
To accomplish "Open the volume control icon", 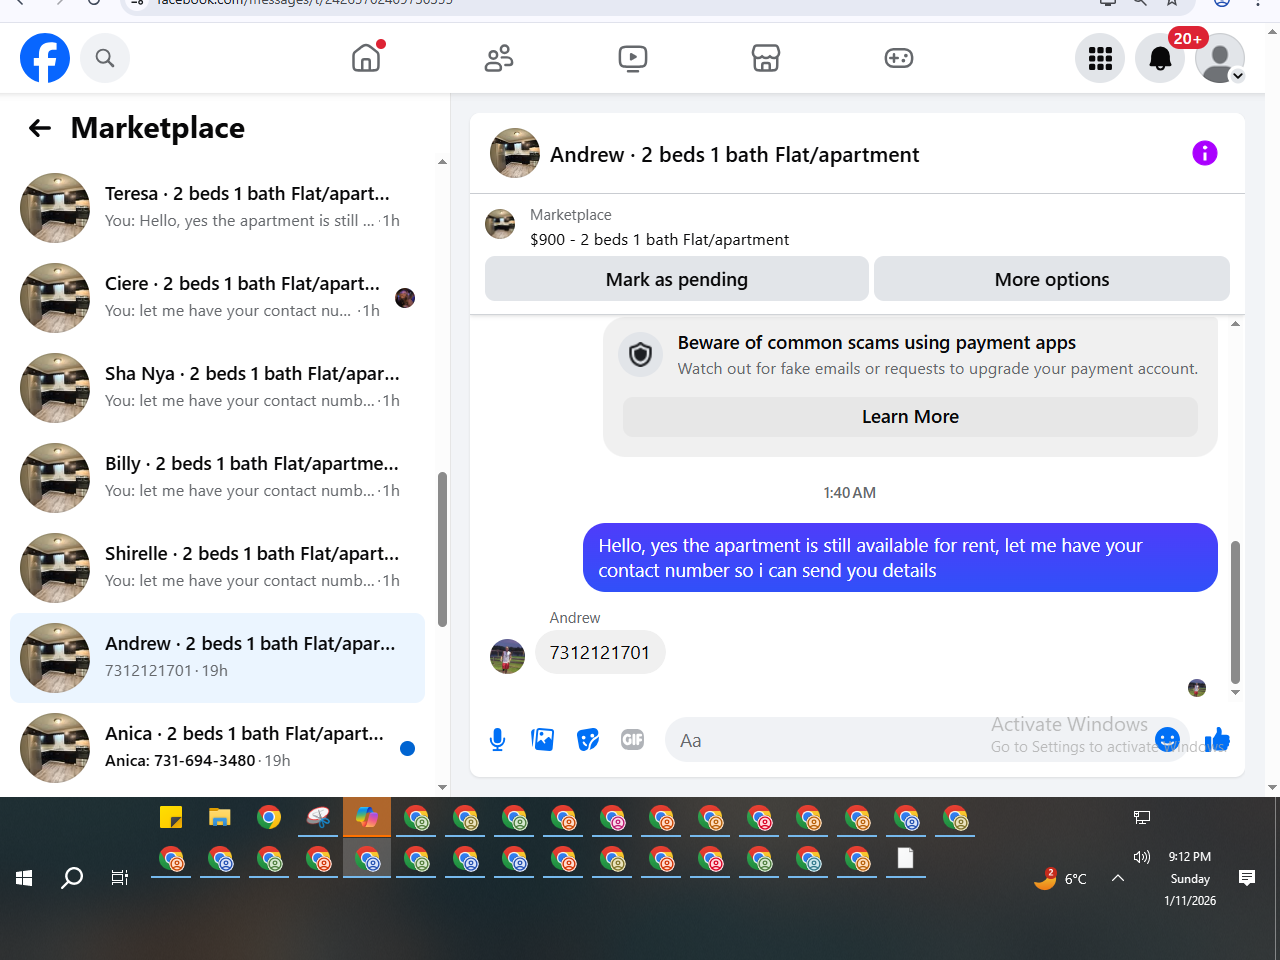I will [x=1142, y=857].
